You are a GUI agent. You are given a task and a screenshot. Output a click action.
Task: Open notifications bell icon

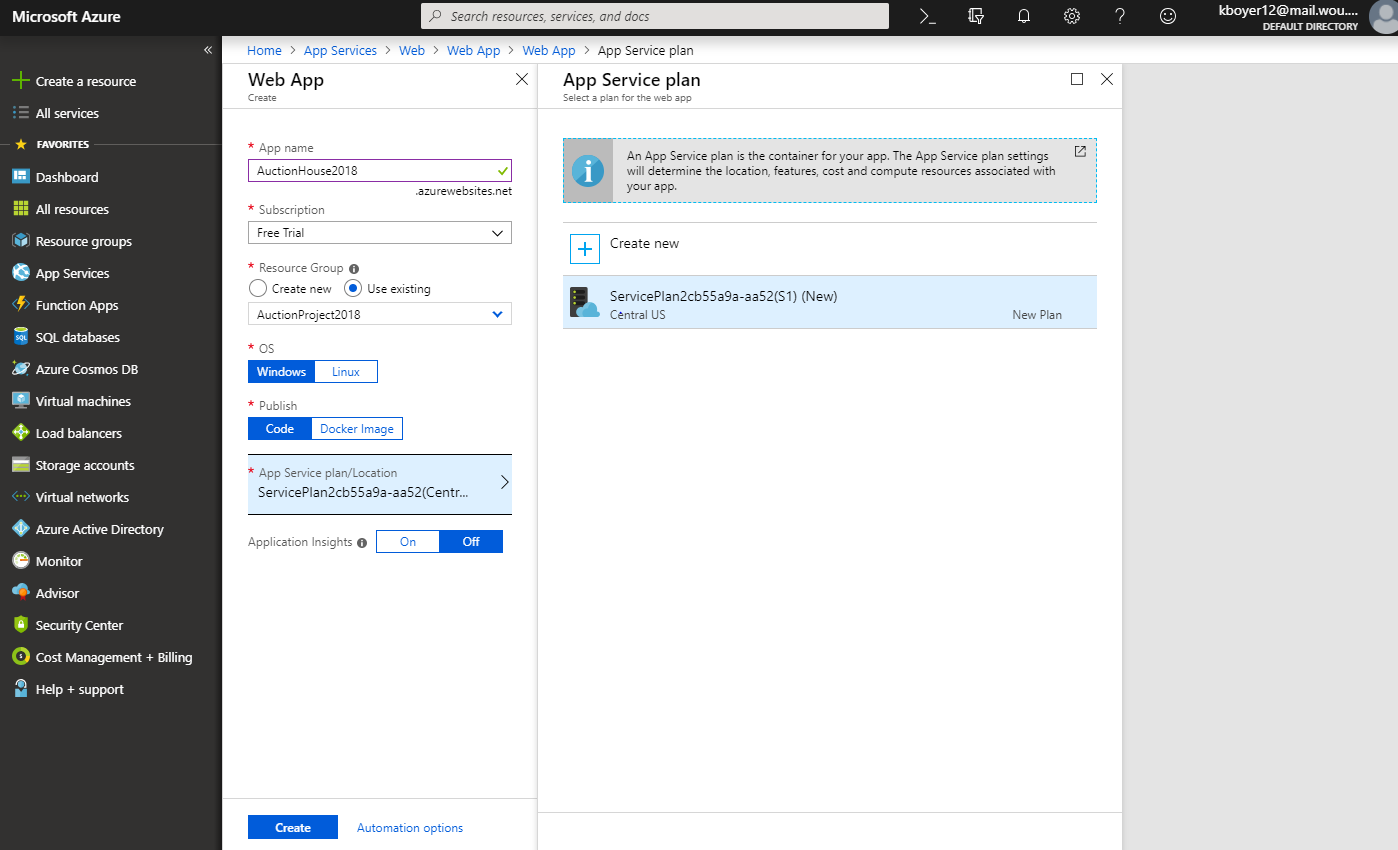click(1024, 16)
